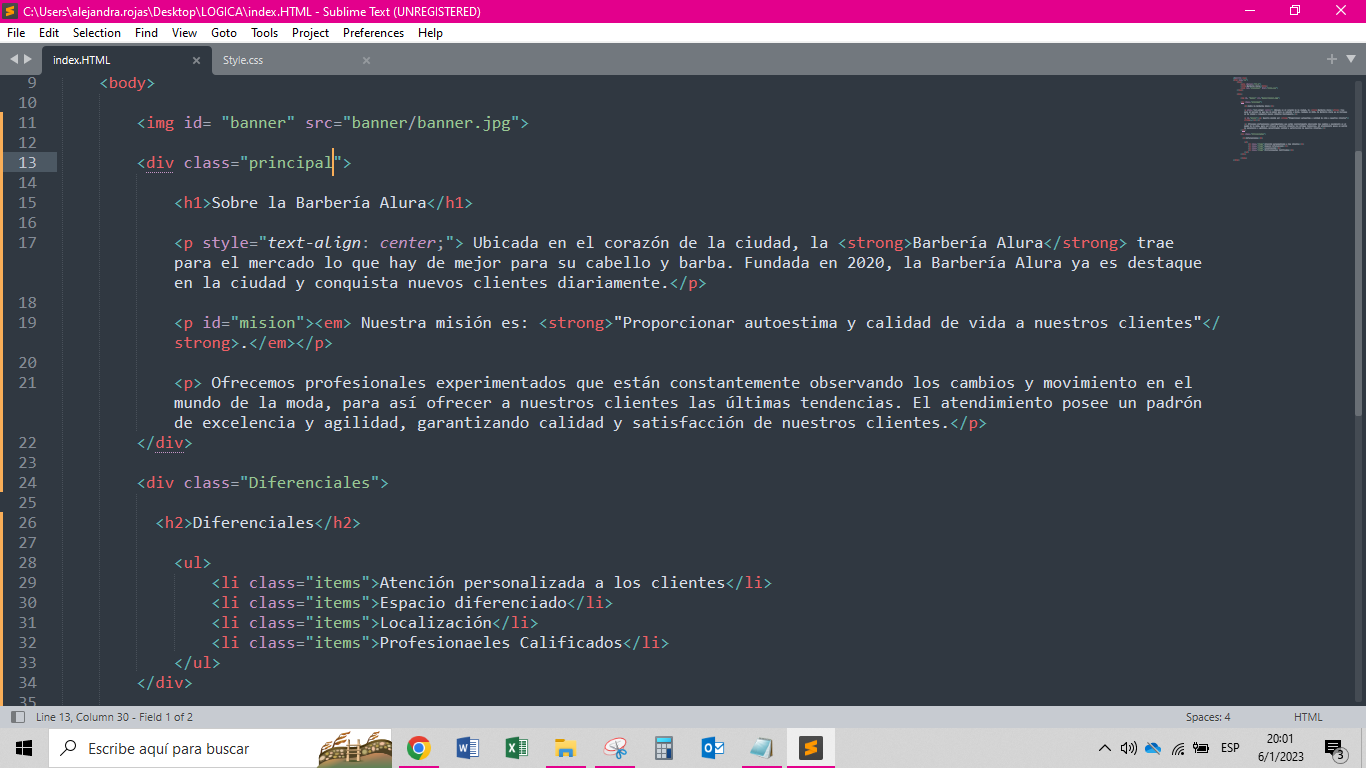Open the Help menu
Screen dimensions: 1366x768
pyautogui.click(x=430, y=33)
